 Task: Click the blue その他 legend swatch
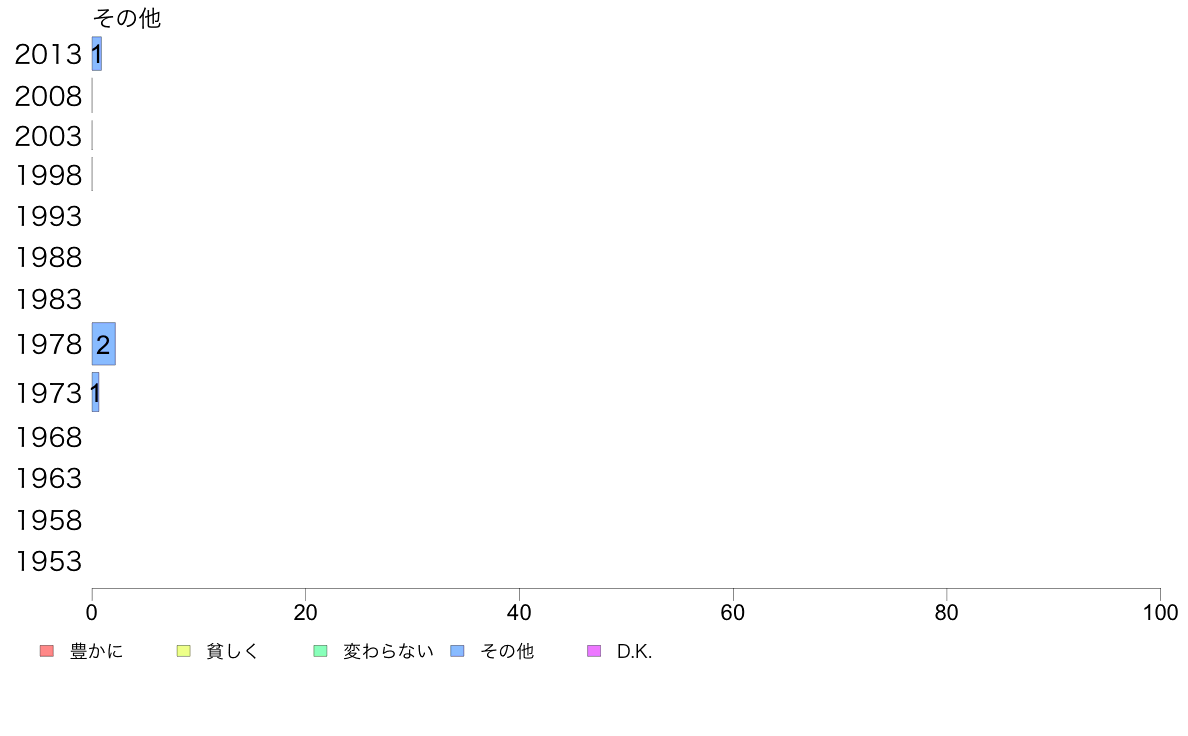(457, 651)
